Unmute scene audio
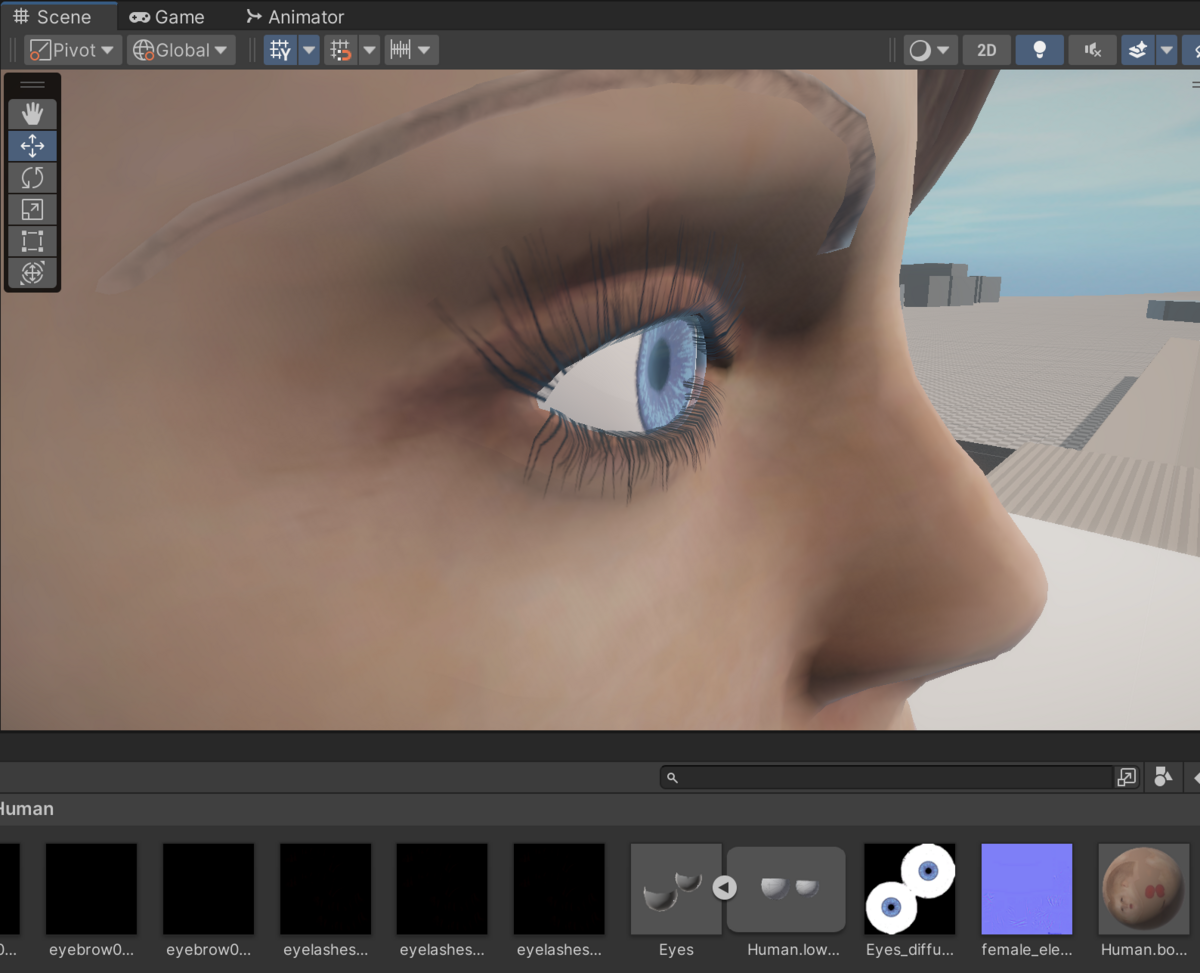 pyautogui.click(x=1092, y=49)
